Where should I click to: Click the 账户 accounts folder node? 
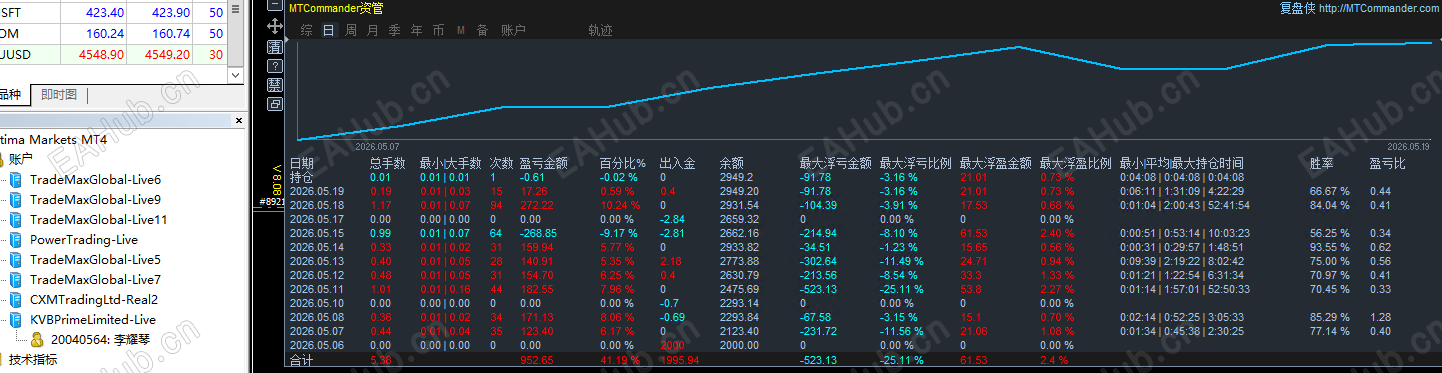point(20,159)
